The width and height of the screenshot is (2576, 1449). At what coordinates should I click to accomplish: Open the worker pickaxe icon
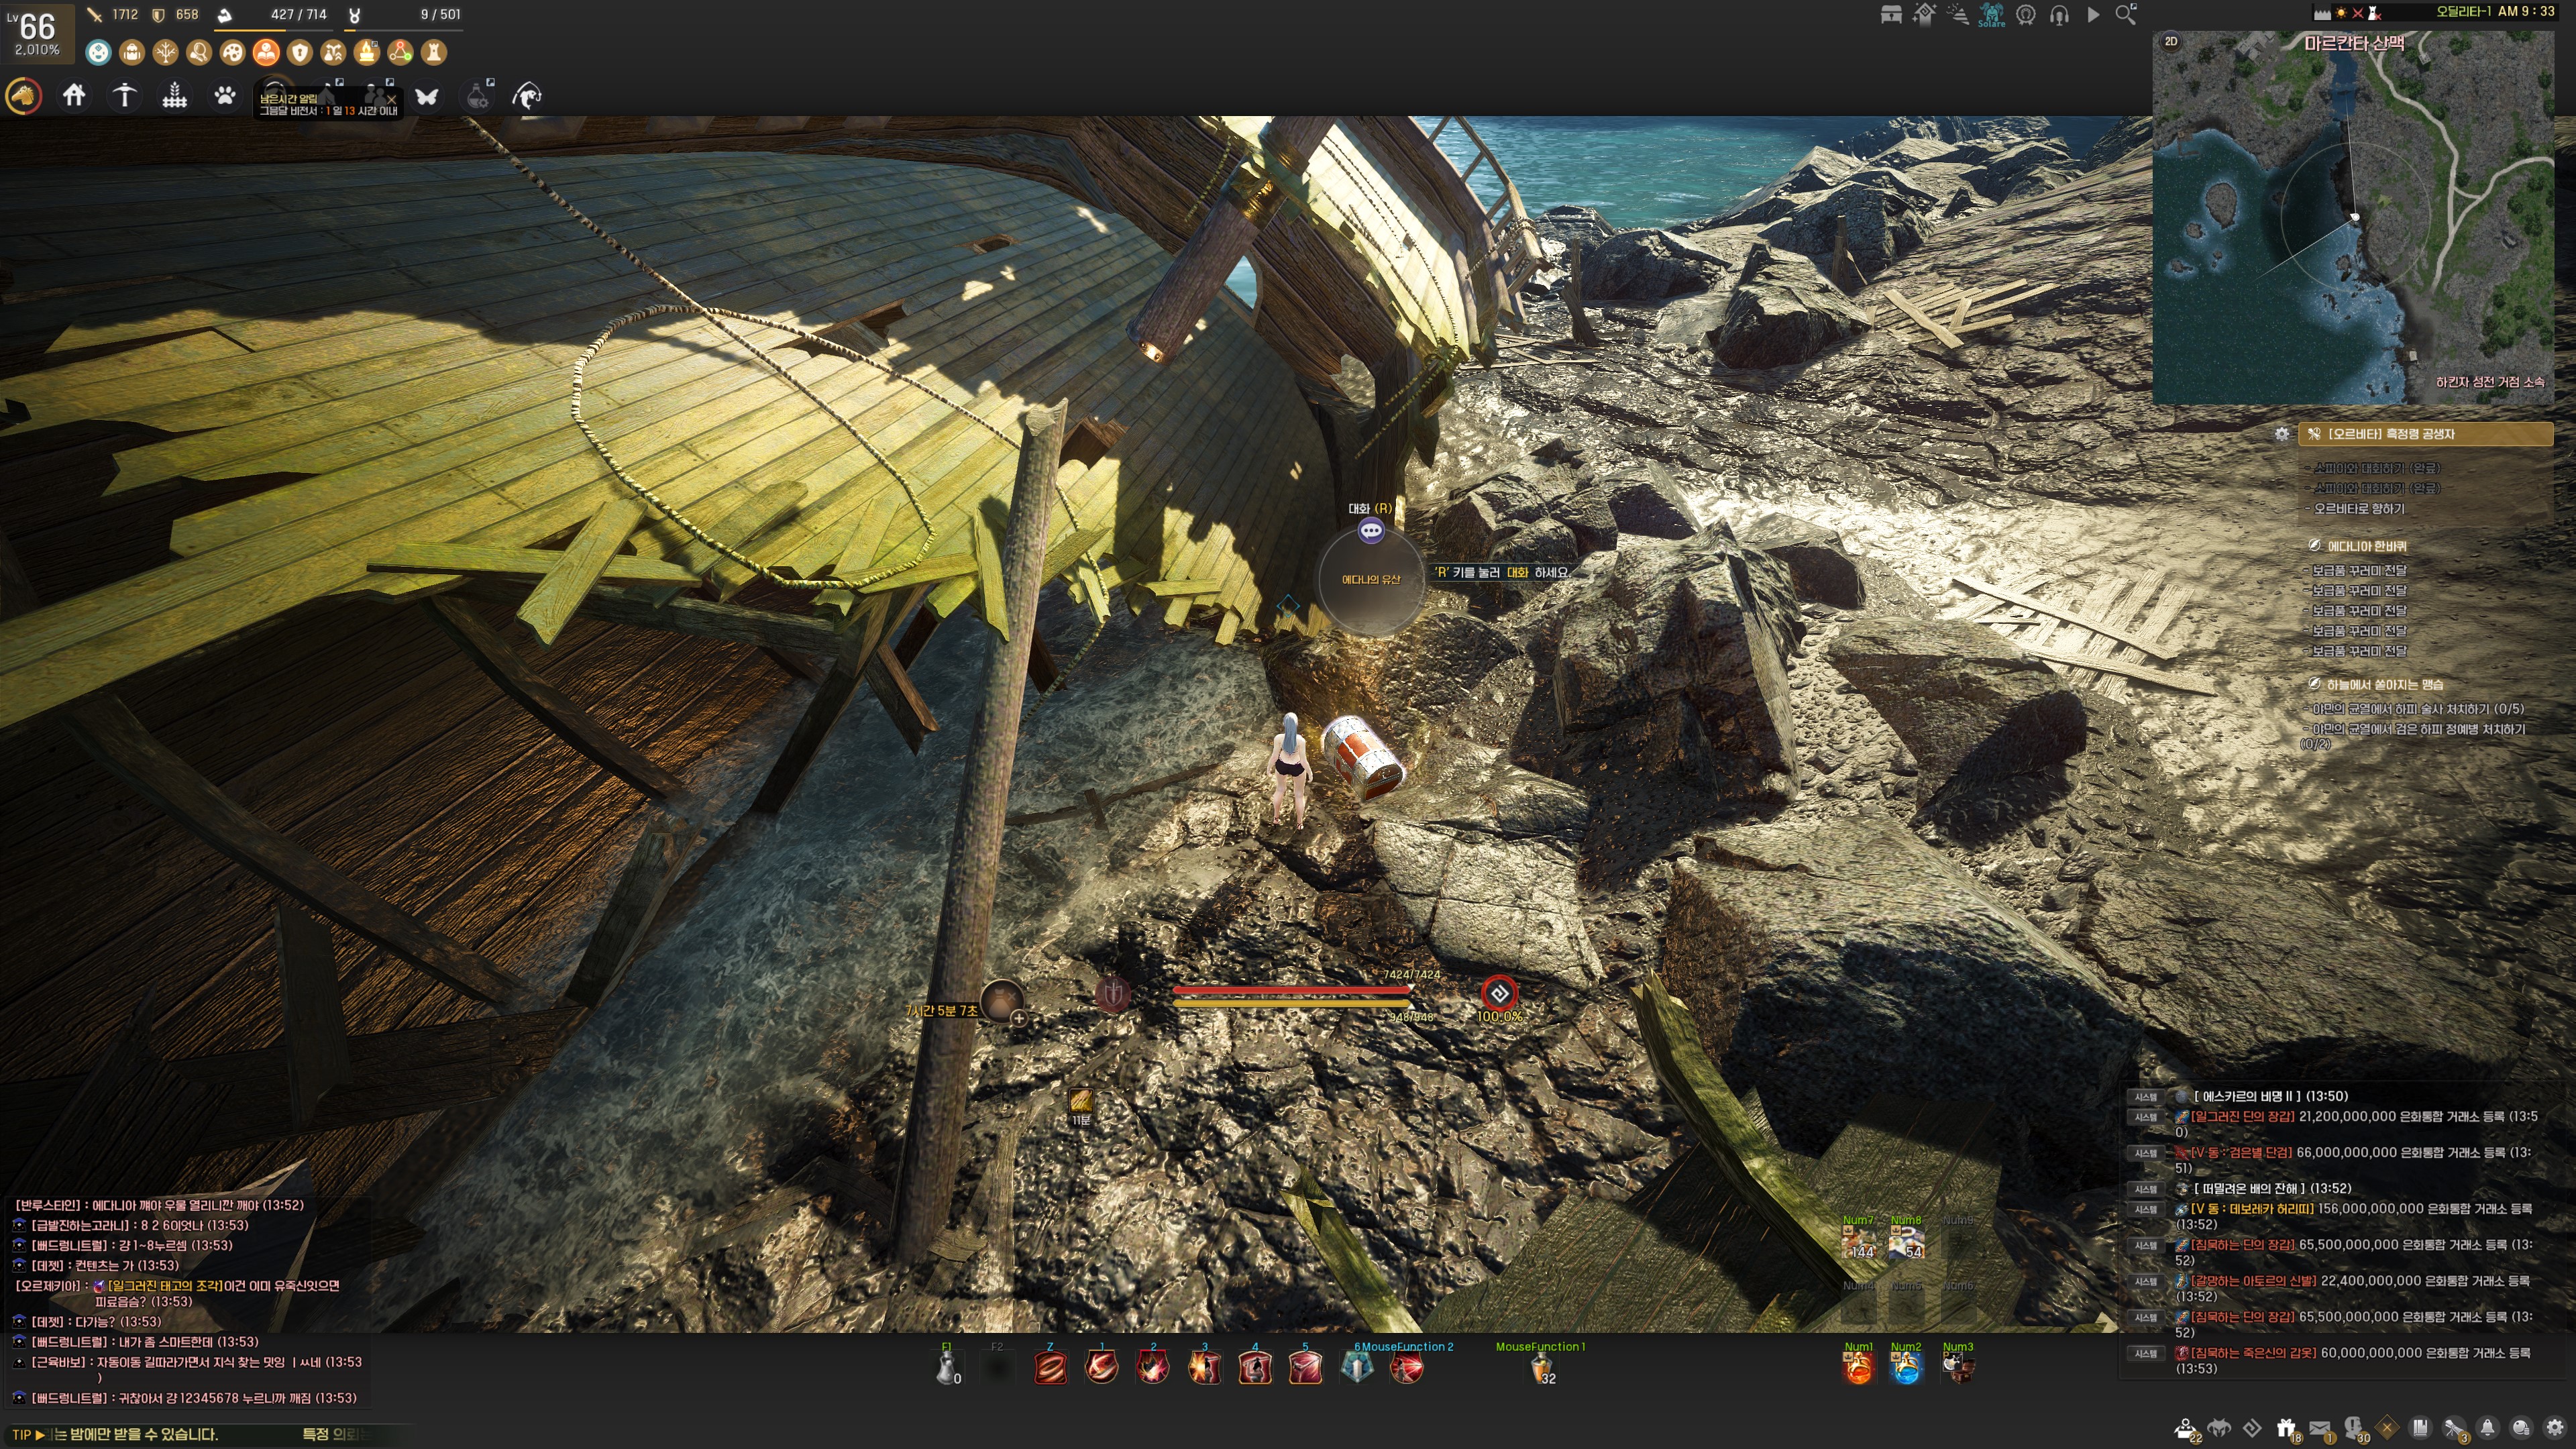pyautogui.click(x=125, y=96)
